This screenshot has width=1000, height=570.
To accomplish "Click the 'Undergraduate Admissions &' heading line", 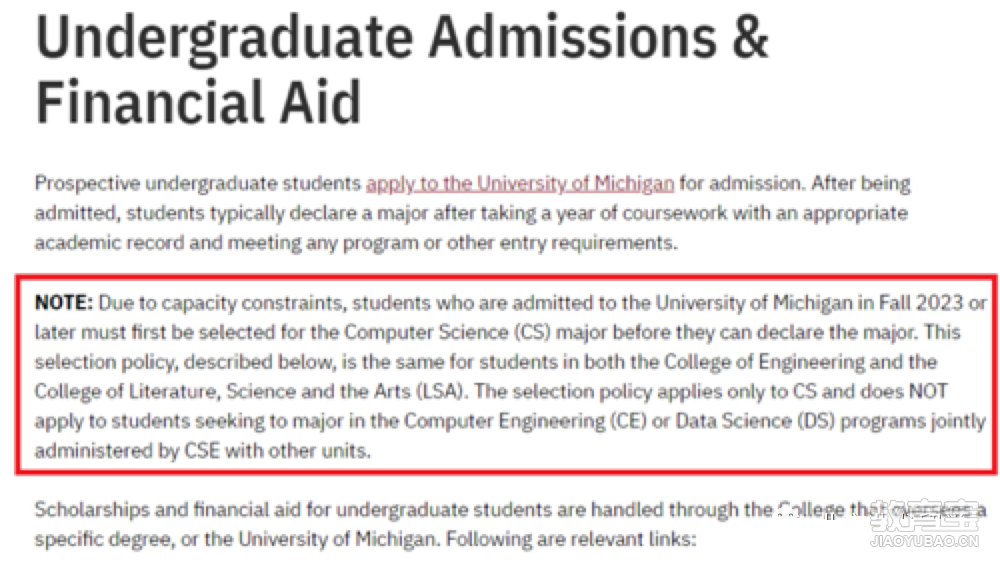I will pyautogui.click(x=402, y=38).
